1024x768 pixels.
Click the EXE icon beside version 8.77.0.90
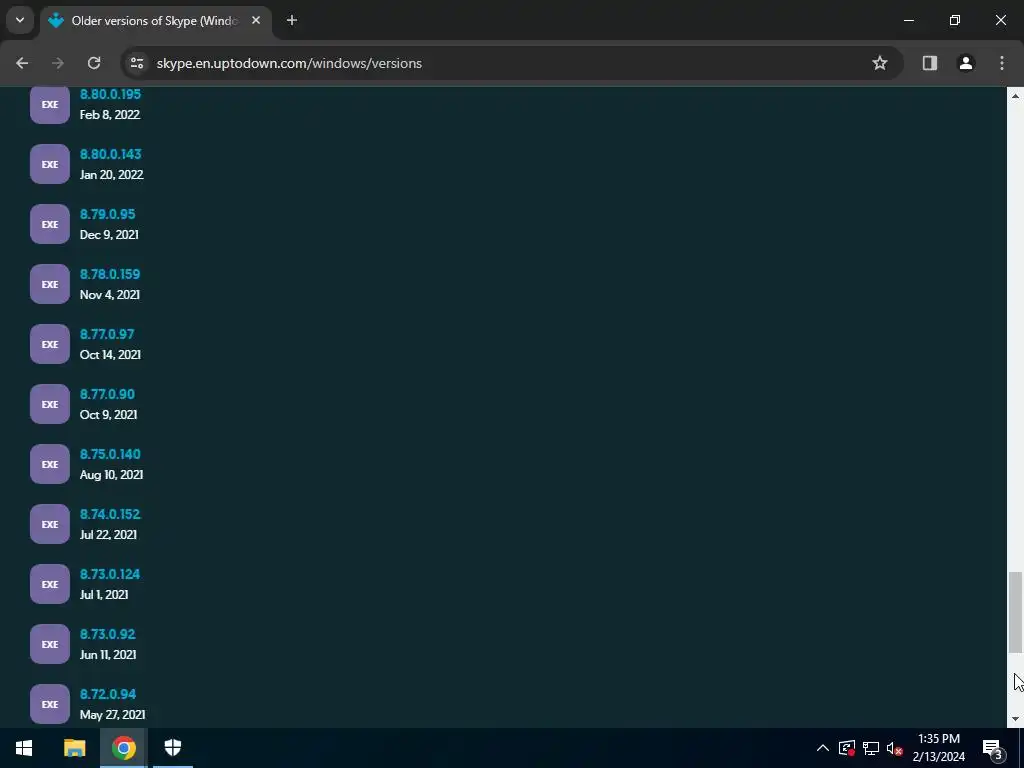50,404
